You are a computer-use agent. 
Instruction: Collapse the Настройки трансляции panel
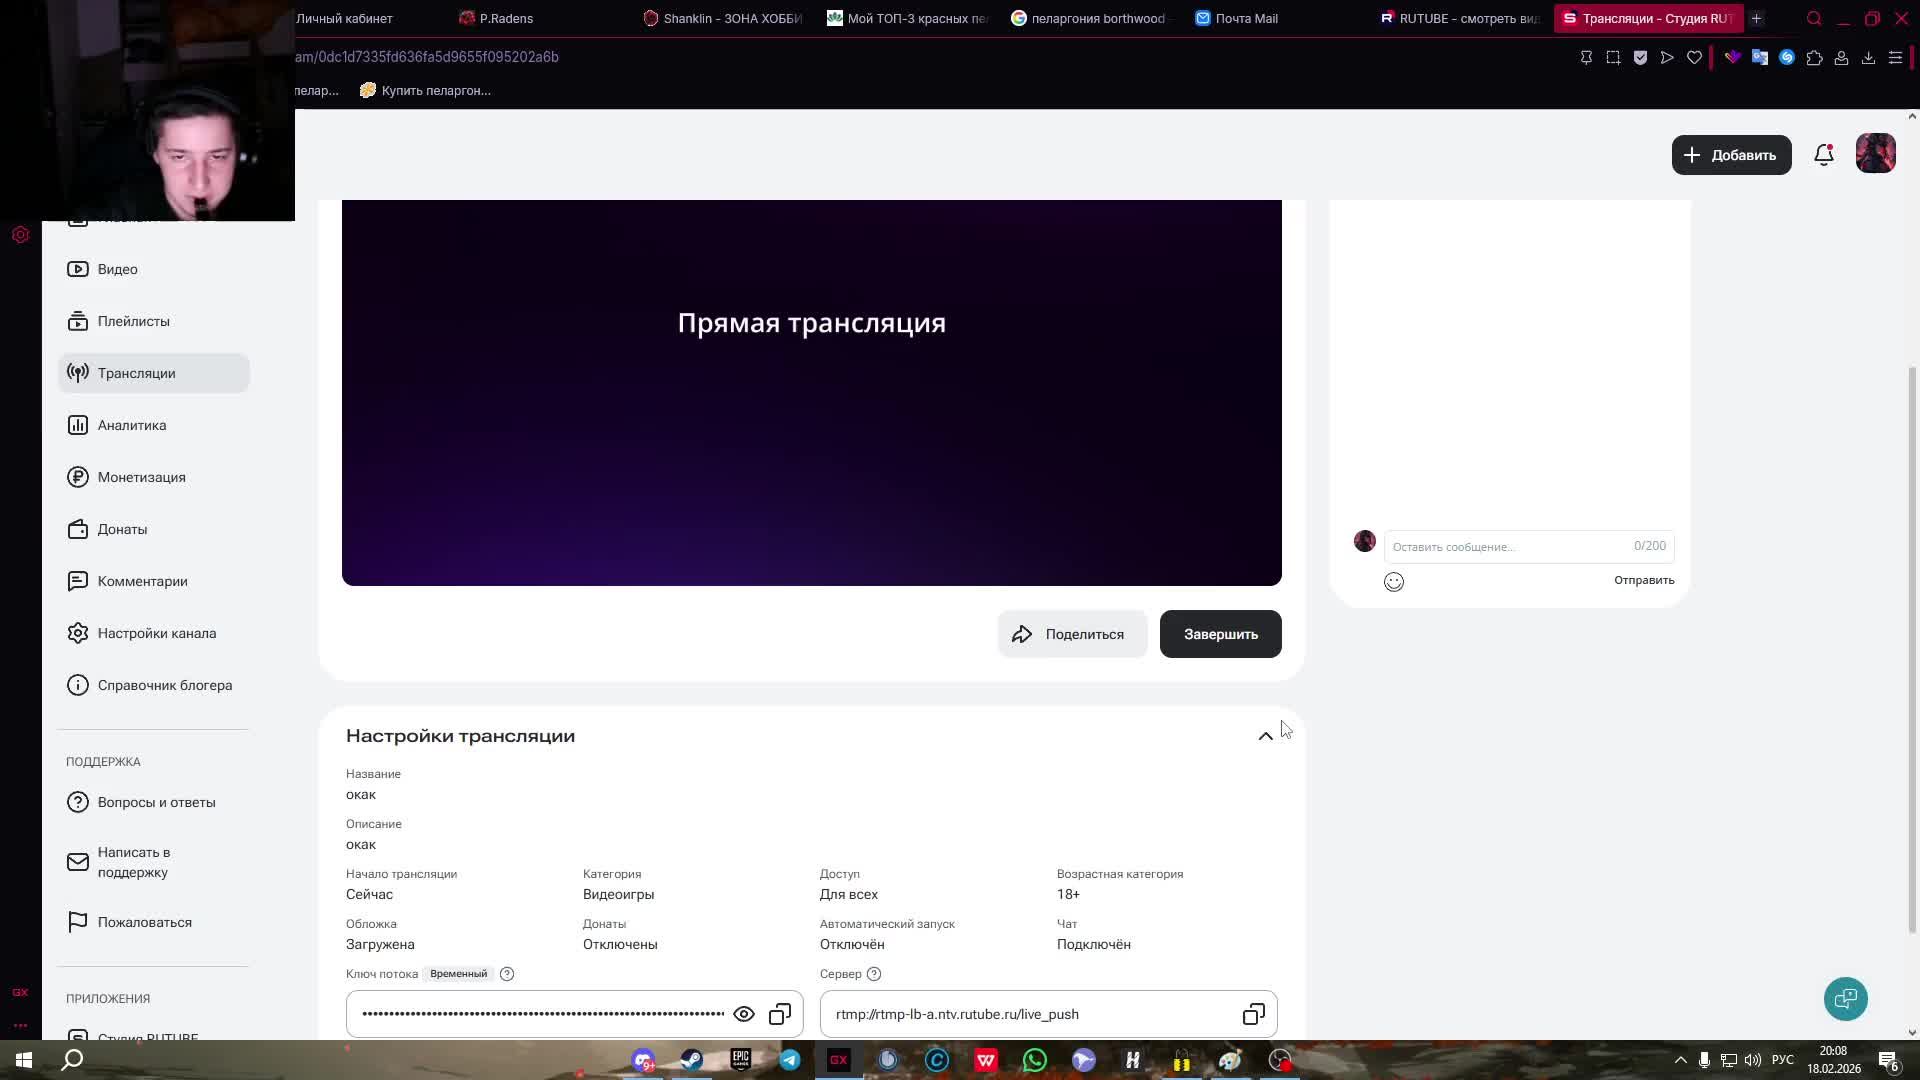pos(1265,735)
